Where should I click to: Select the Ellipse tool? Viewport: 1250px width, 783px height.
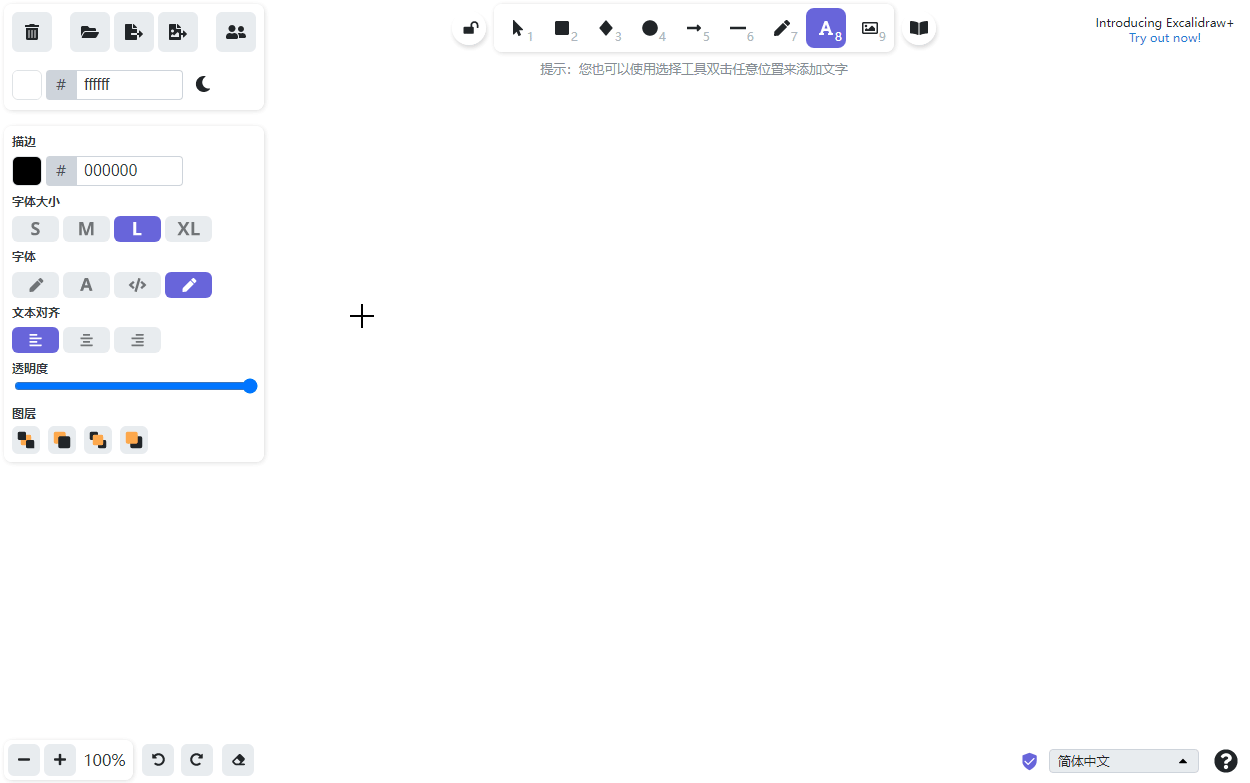[x=650, y=29]
